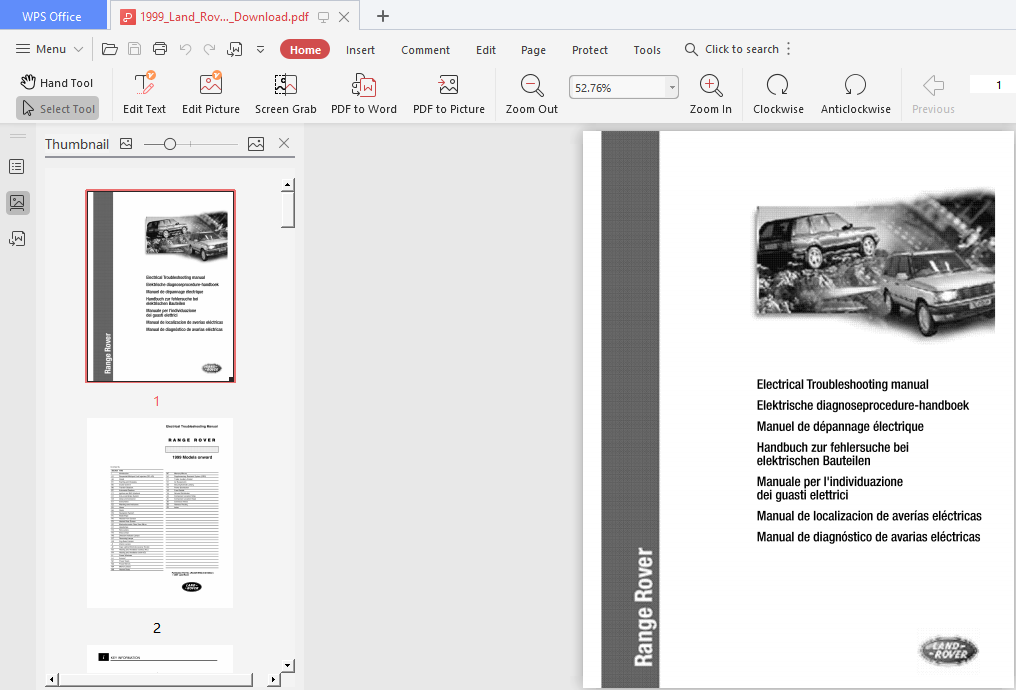Click "Manuel de dépannage électrique" text
This screenshot has height=690, width=1016.
pos(840,426)
